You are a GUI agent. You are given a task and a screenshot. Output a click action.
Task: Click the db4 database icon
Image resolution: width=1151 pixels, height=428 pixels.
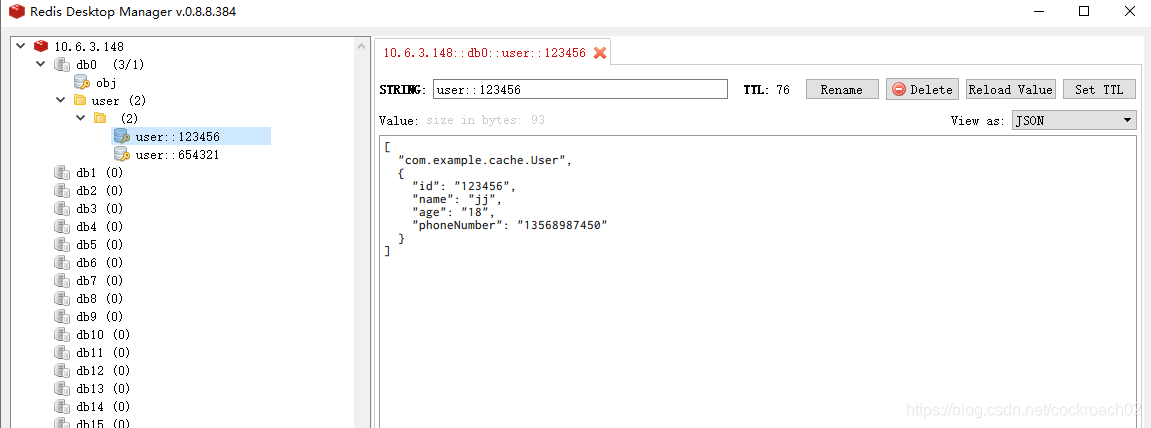(62, 226)
